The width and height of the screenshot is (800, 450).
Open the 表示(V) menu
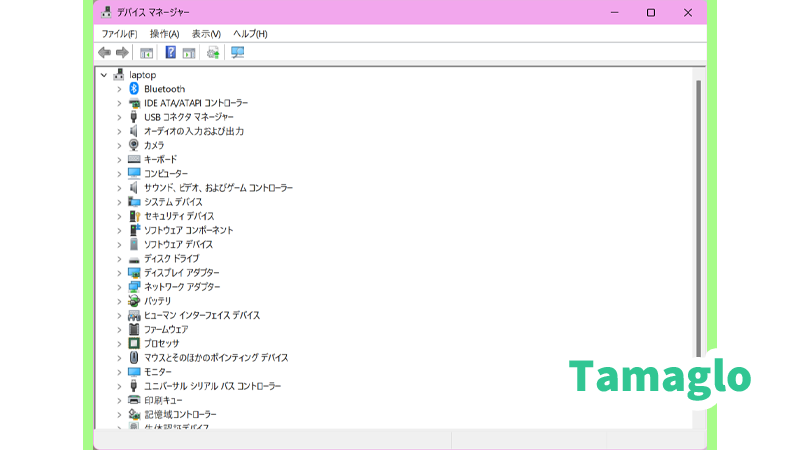click(x=206, y=34)
